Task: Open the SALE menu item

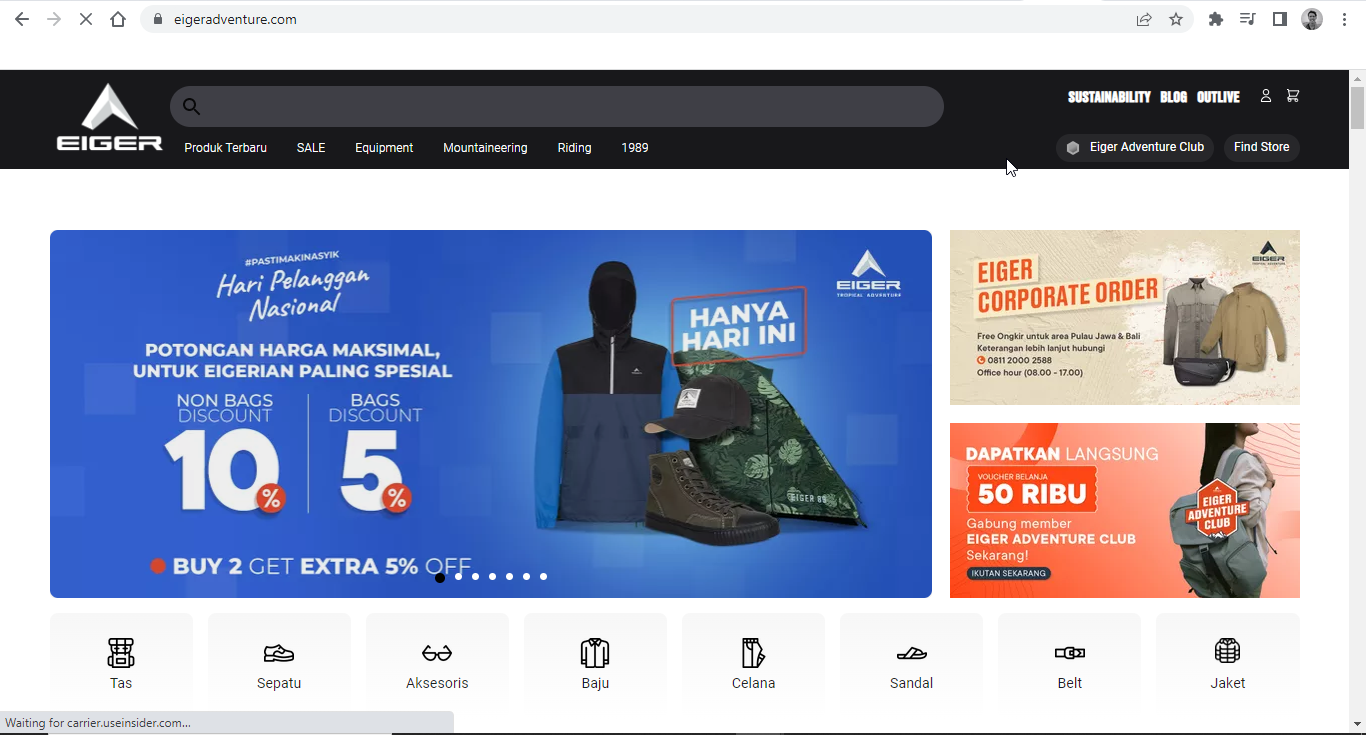Action: 311,148
